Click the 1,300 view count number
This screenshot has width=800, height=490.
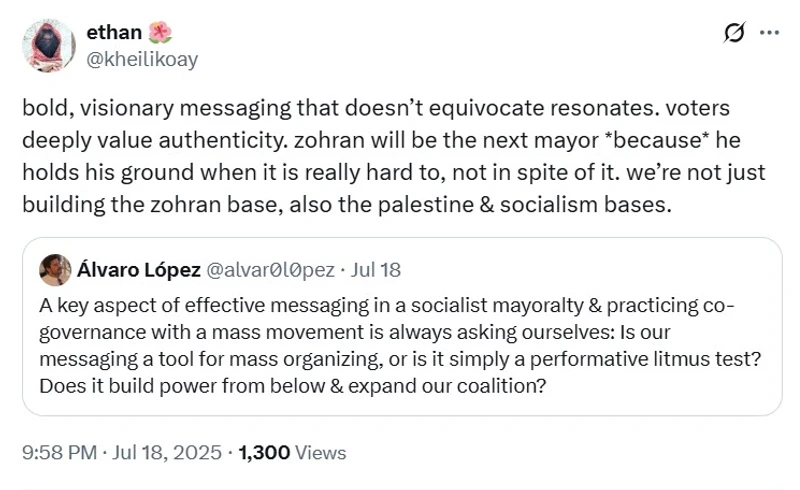coord(264,452)
